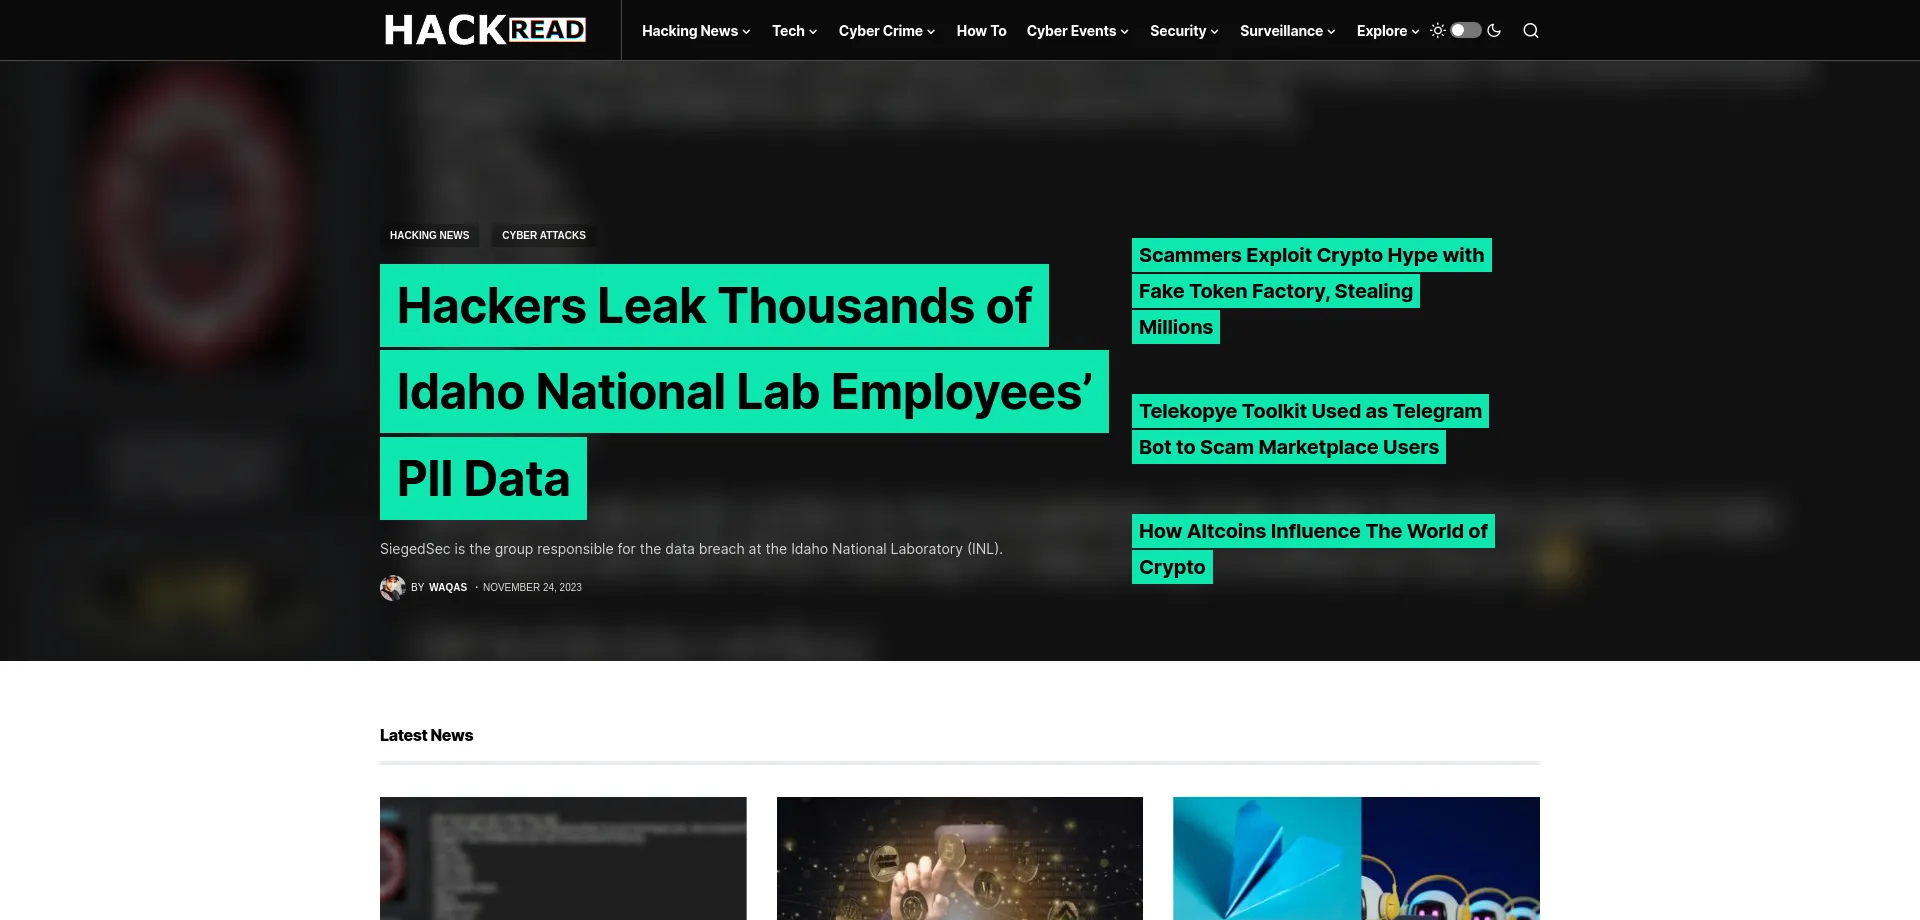Open the paper plane robots thumbnail
The height and width of the screenshot is (920, 1920).
click(x=1356, y=858)
